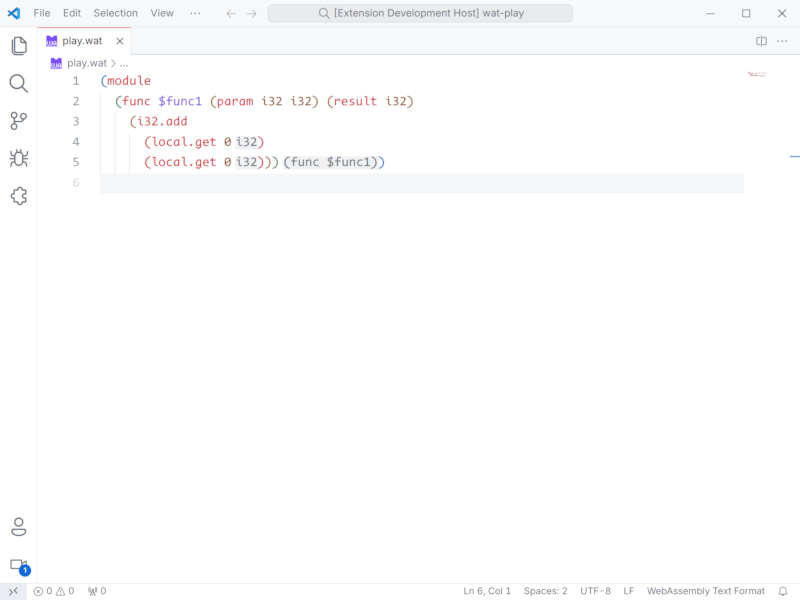Screen dimensions: 800x600
Task: Expand the hidden menu bar items ellipsis
Action: click(x=194, y=13)
